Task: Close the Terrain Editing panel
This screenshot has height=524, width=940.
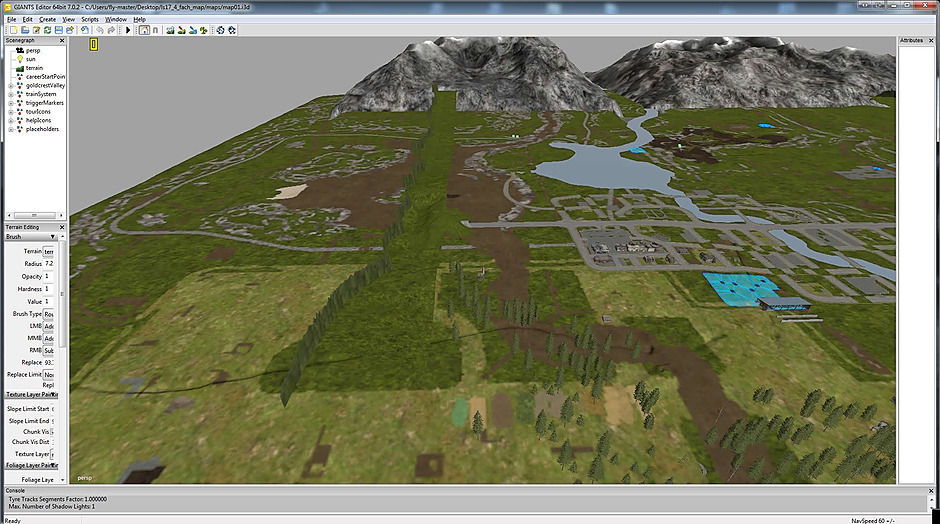Action: (62, 228)
